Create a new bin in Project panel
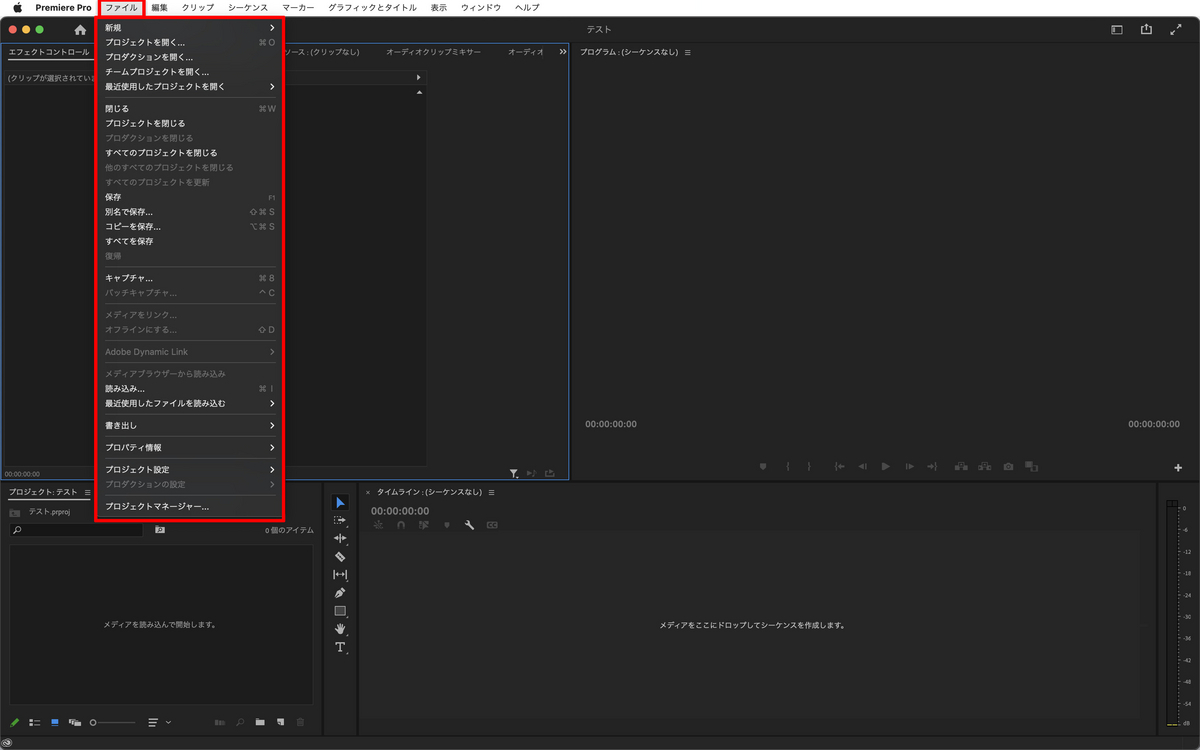This screenshot has height=750, width=1200. (x=260, y=722)
